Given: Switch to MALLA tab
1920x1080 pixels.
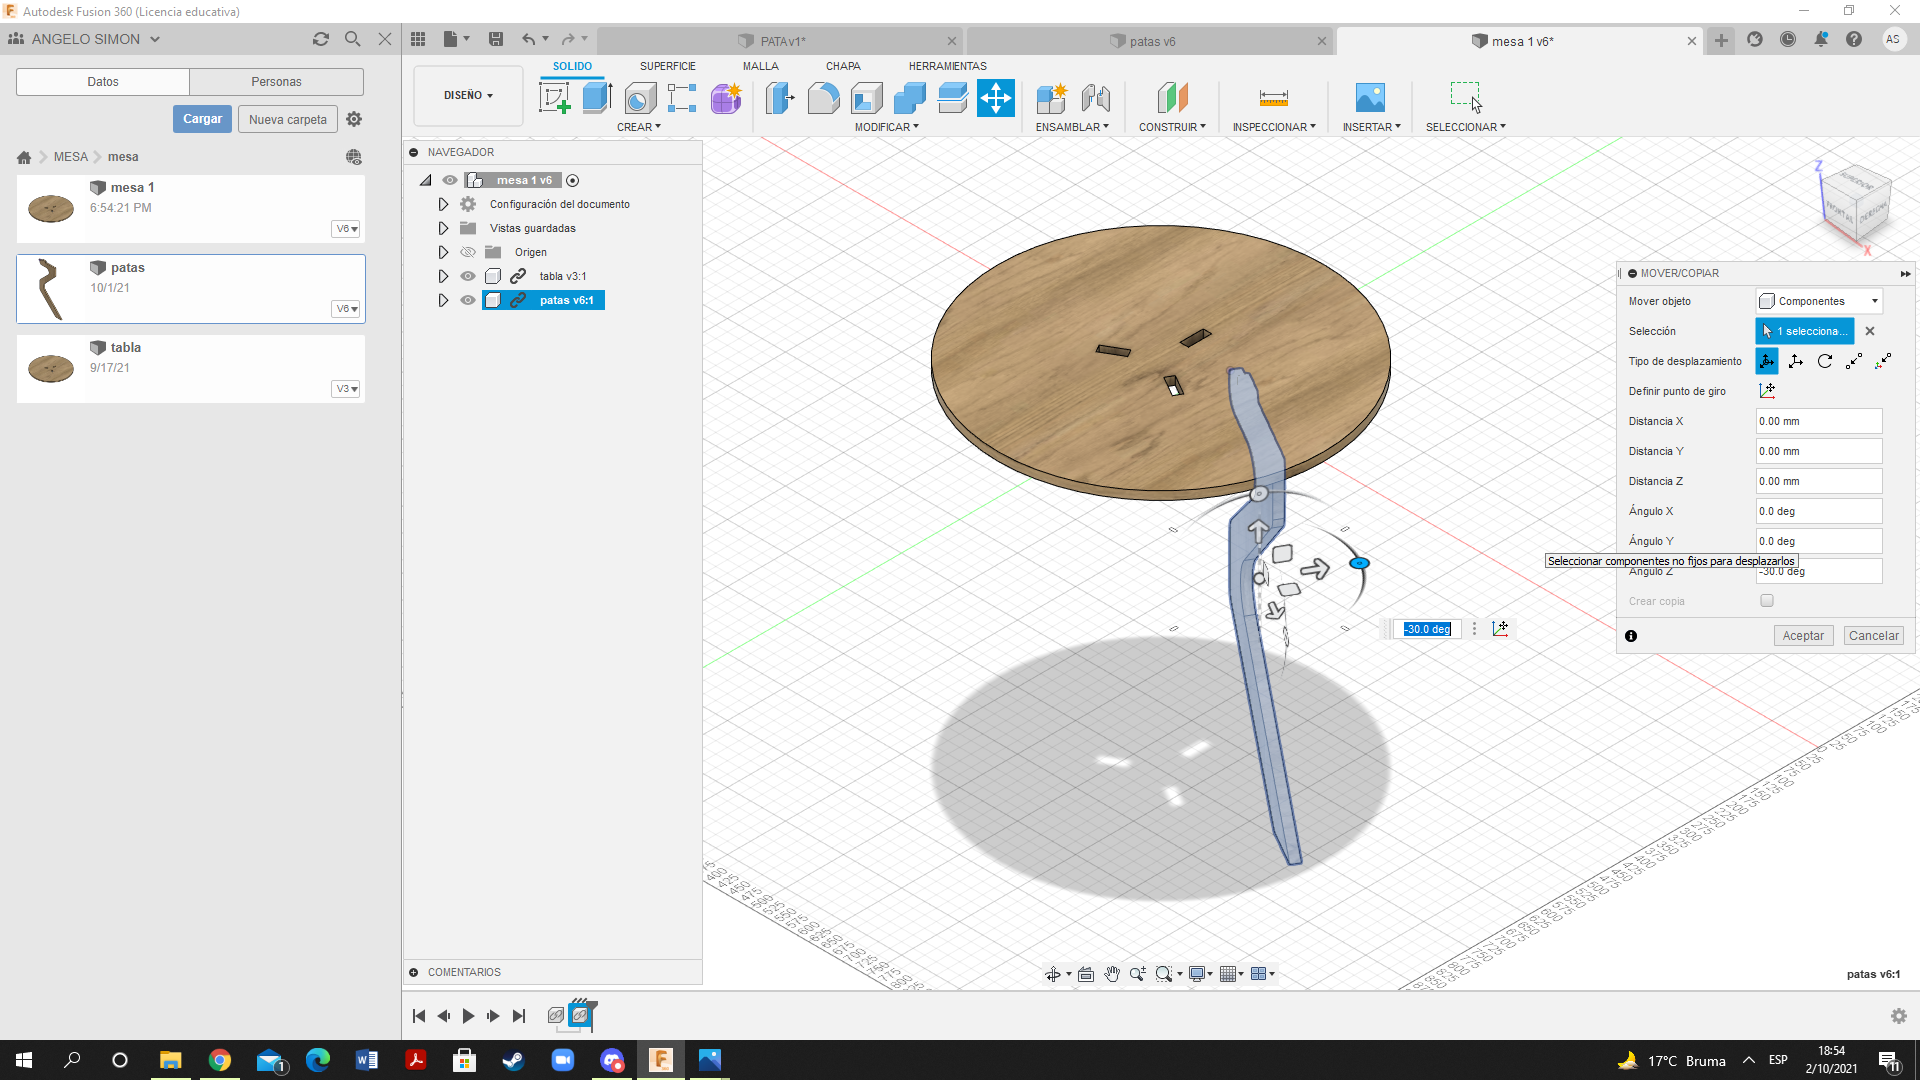Looking at the screenshot, I should (x=760, y=66).
